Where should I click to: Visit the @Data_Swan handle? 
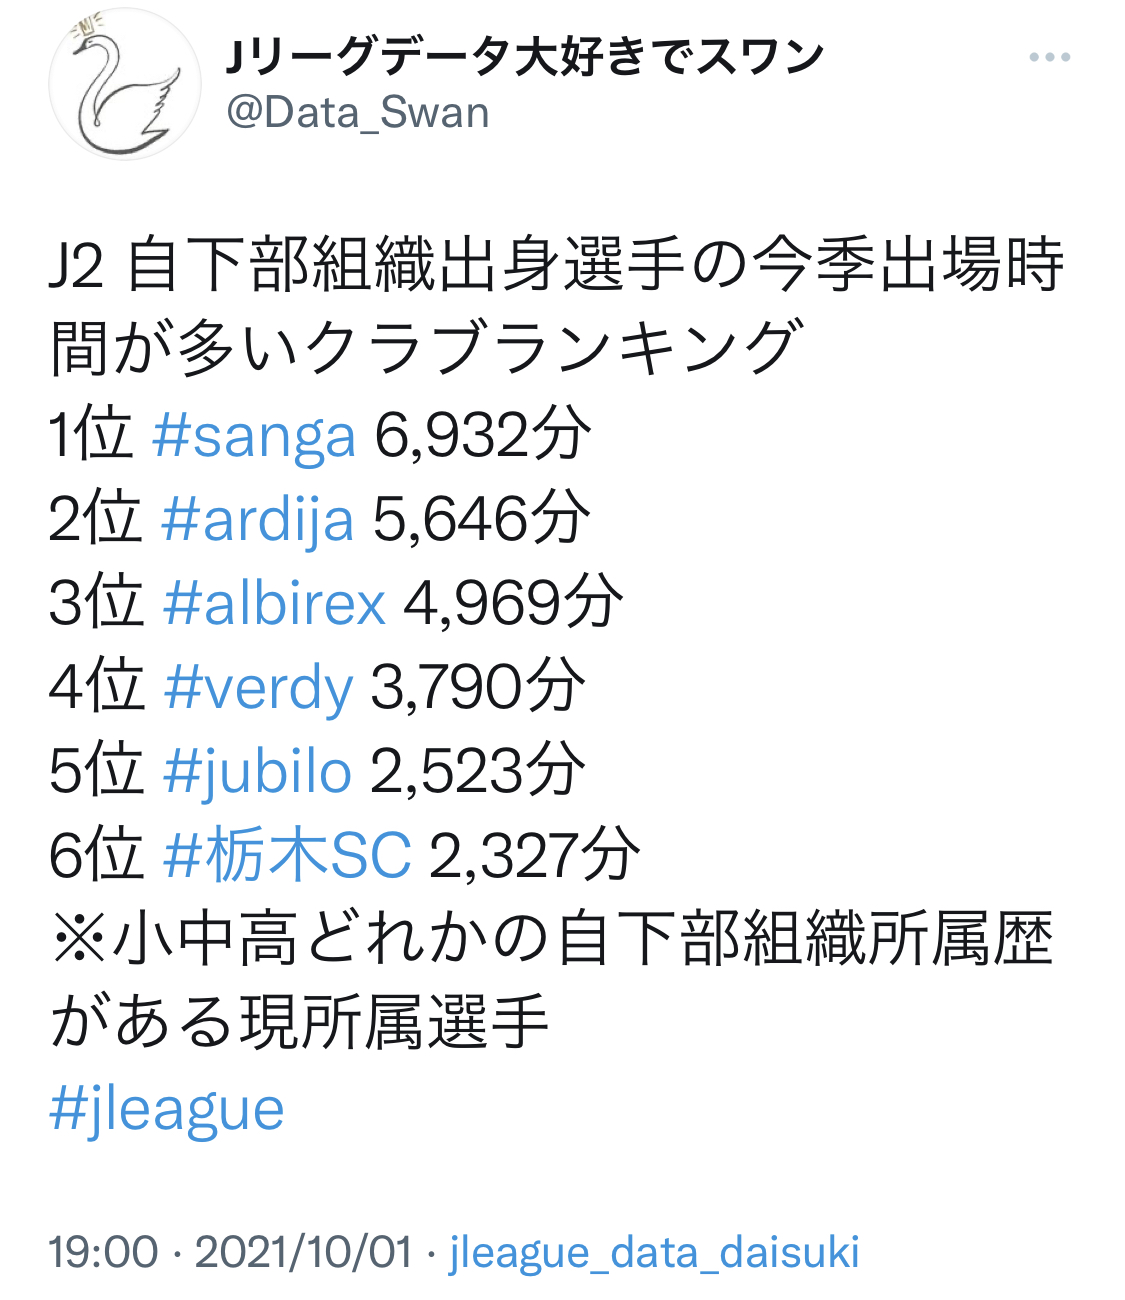tap(358, 113)
